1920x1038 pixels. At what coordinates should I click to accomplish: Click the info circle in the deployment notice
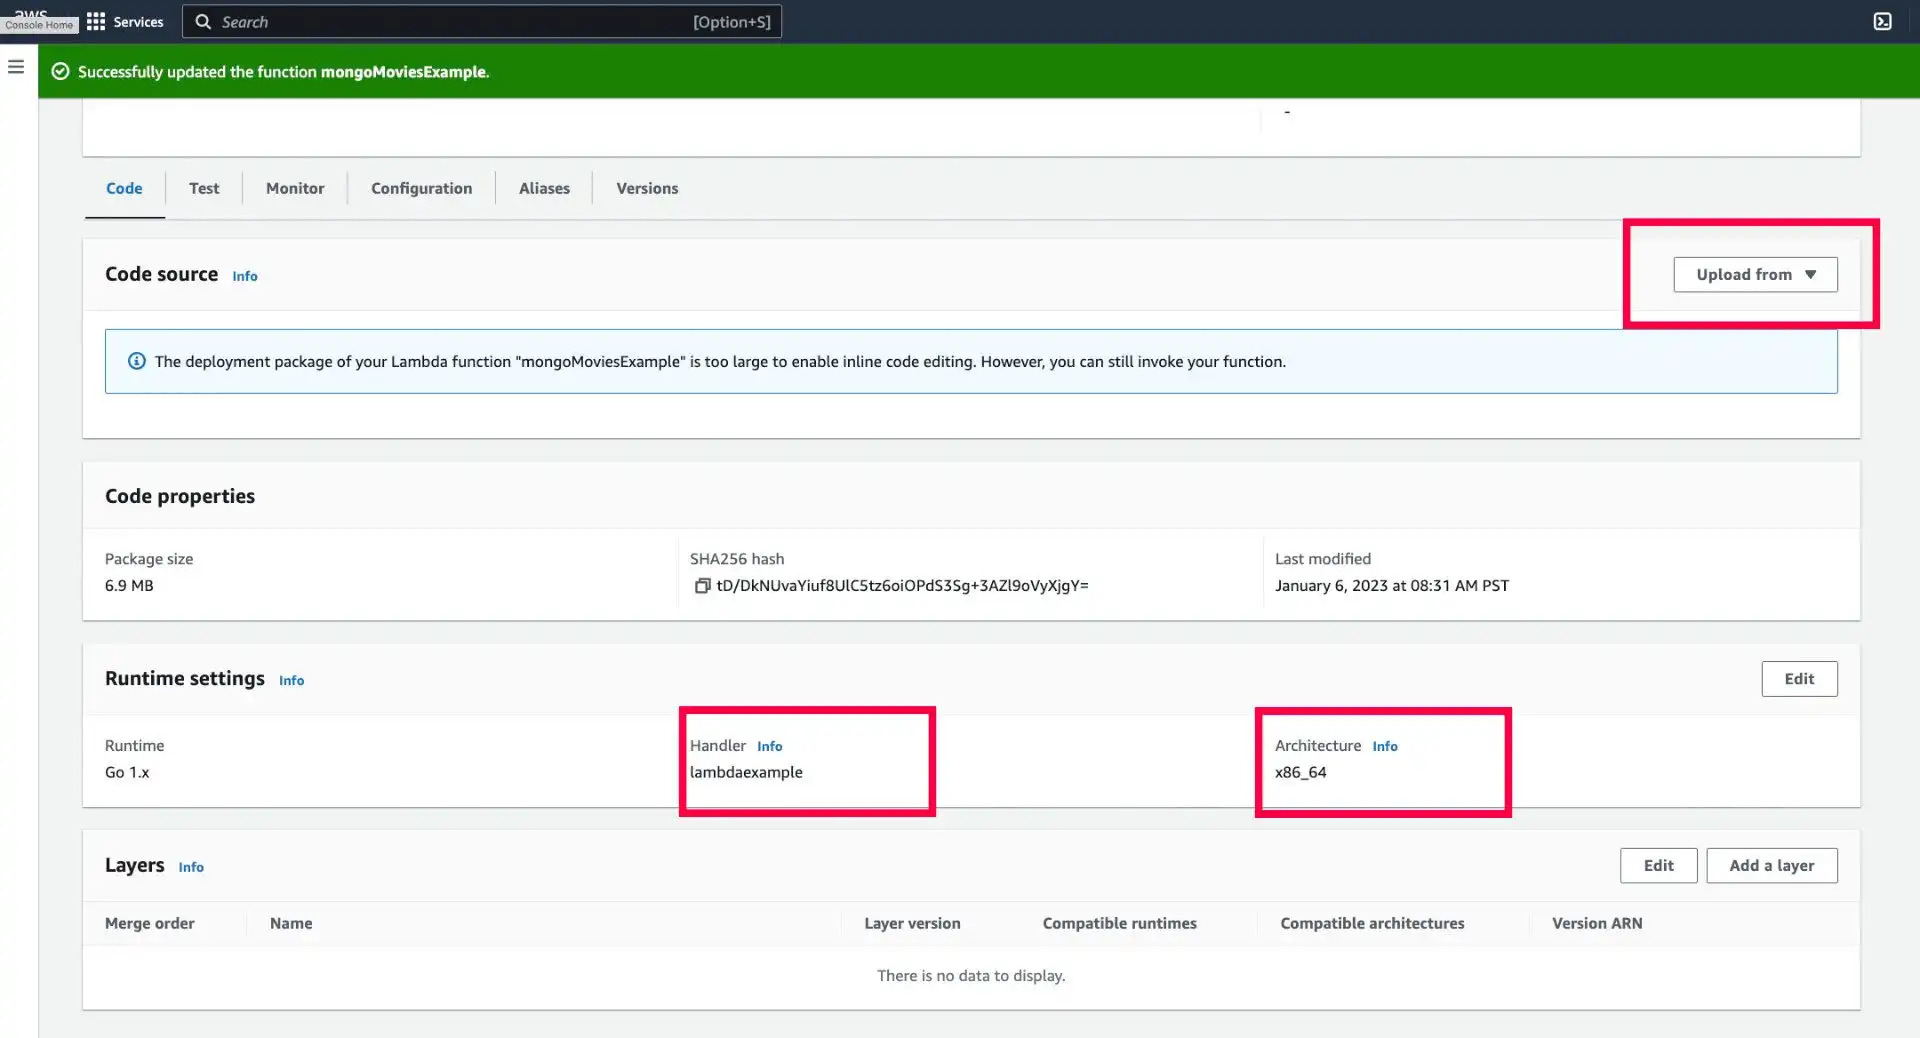pos(136,361)
